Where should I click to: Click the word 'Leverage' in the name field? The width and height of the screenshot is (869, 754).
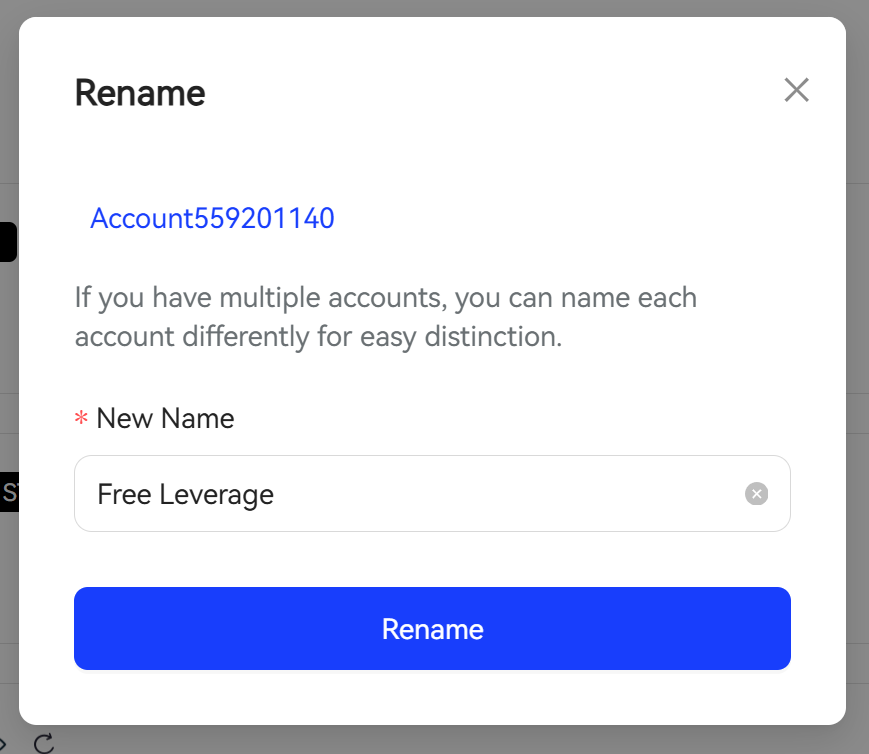[217, 495]
